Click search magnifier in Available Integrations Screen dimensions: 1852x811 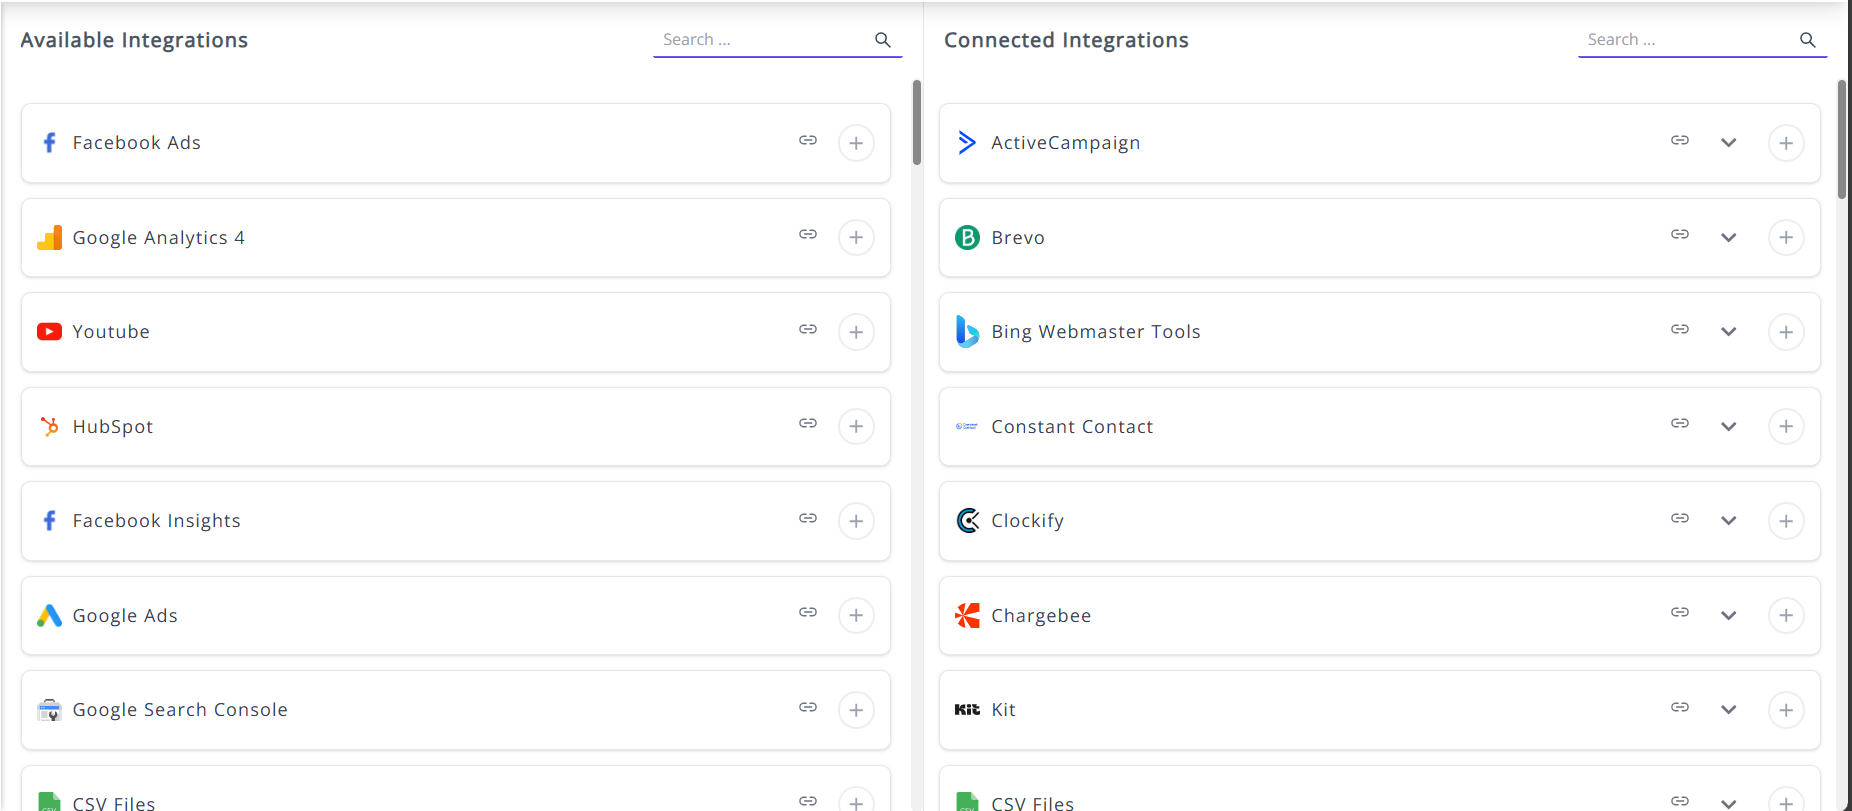[x=883, y=40]
